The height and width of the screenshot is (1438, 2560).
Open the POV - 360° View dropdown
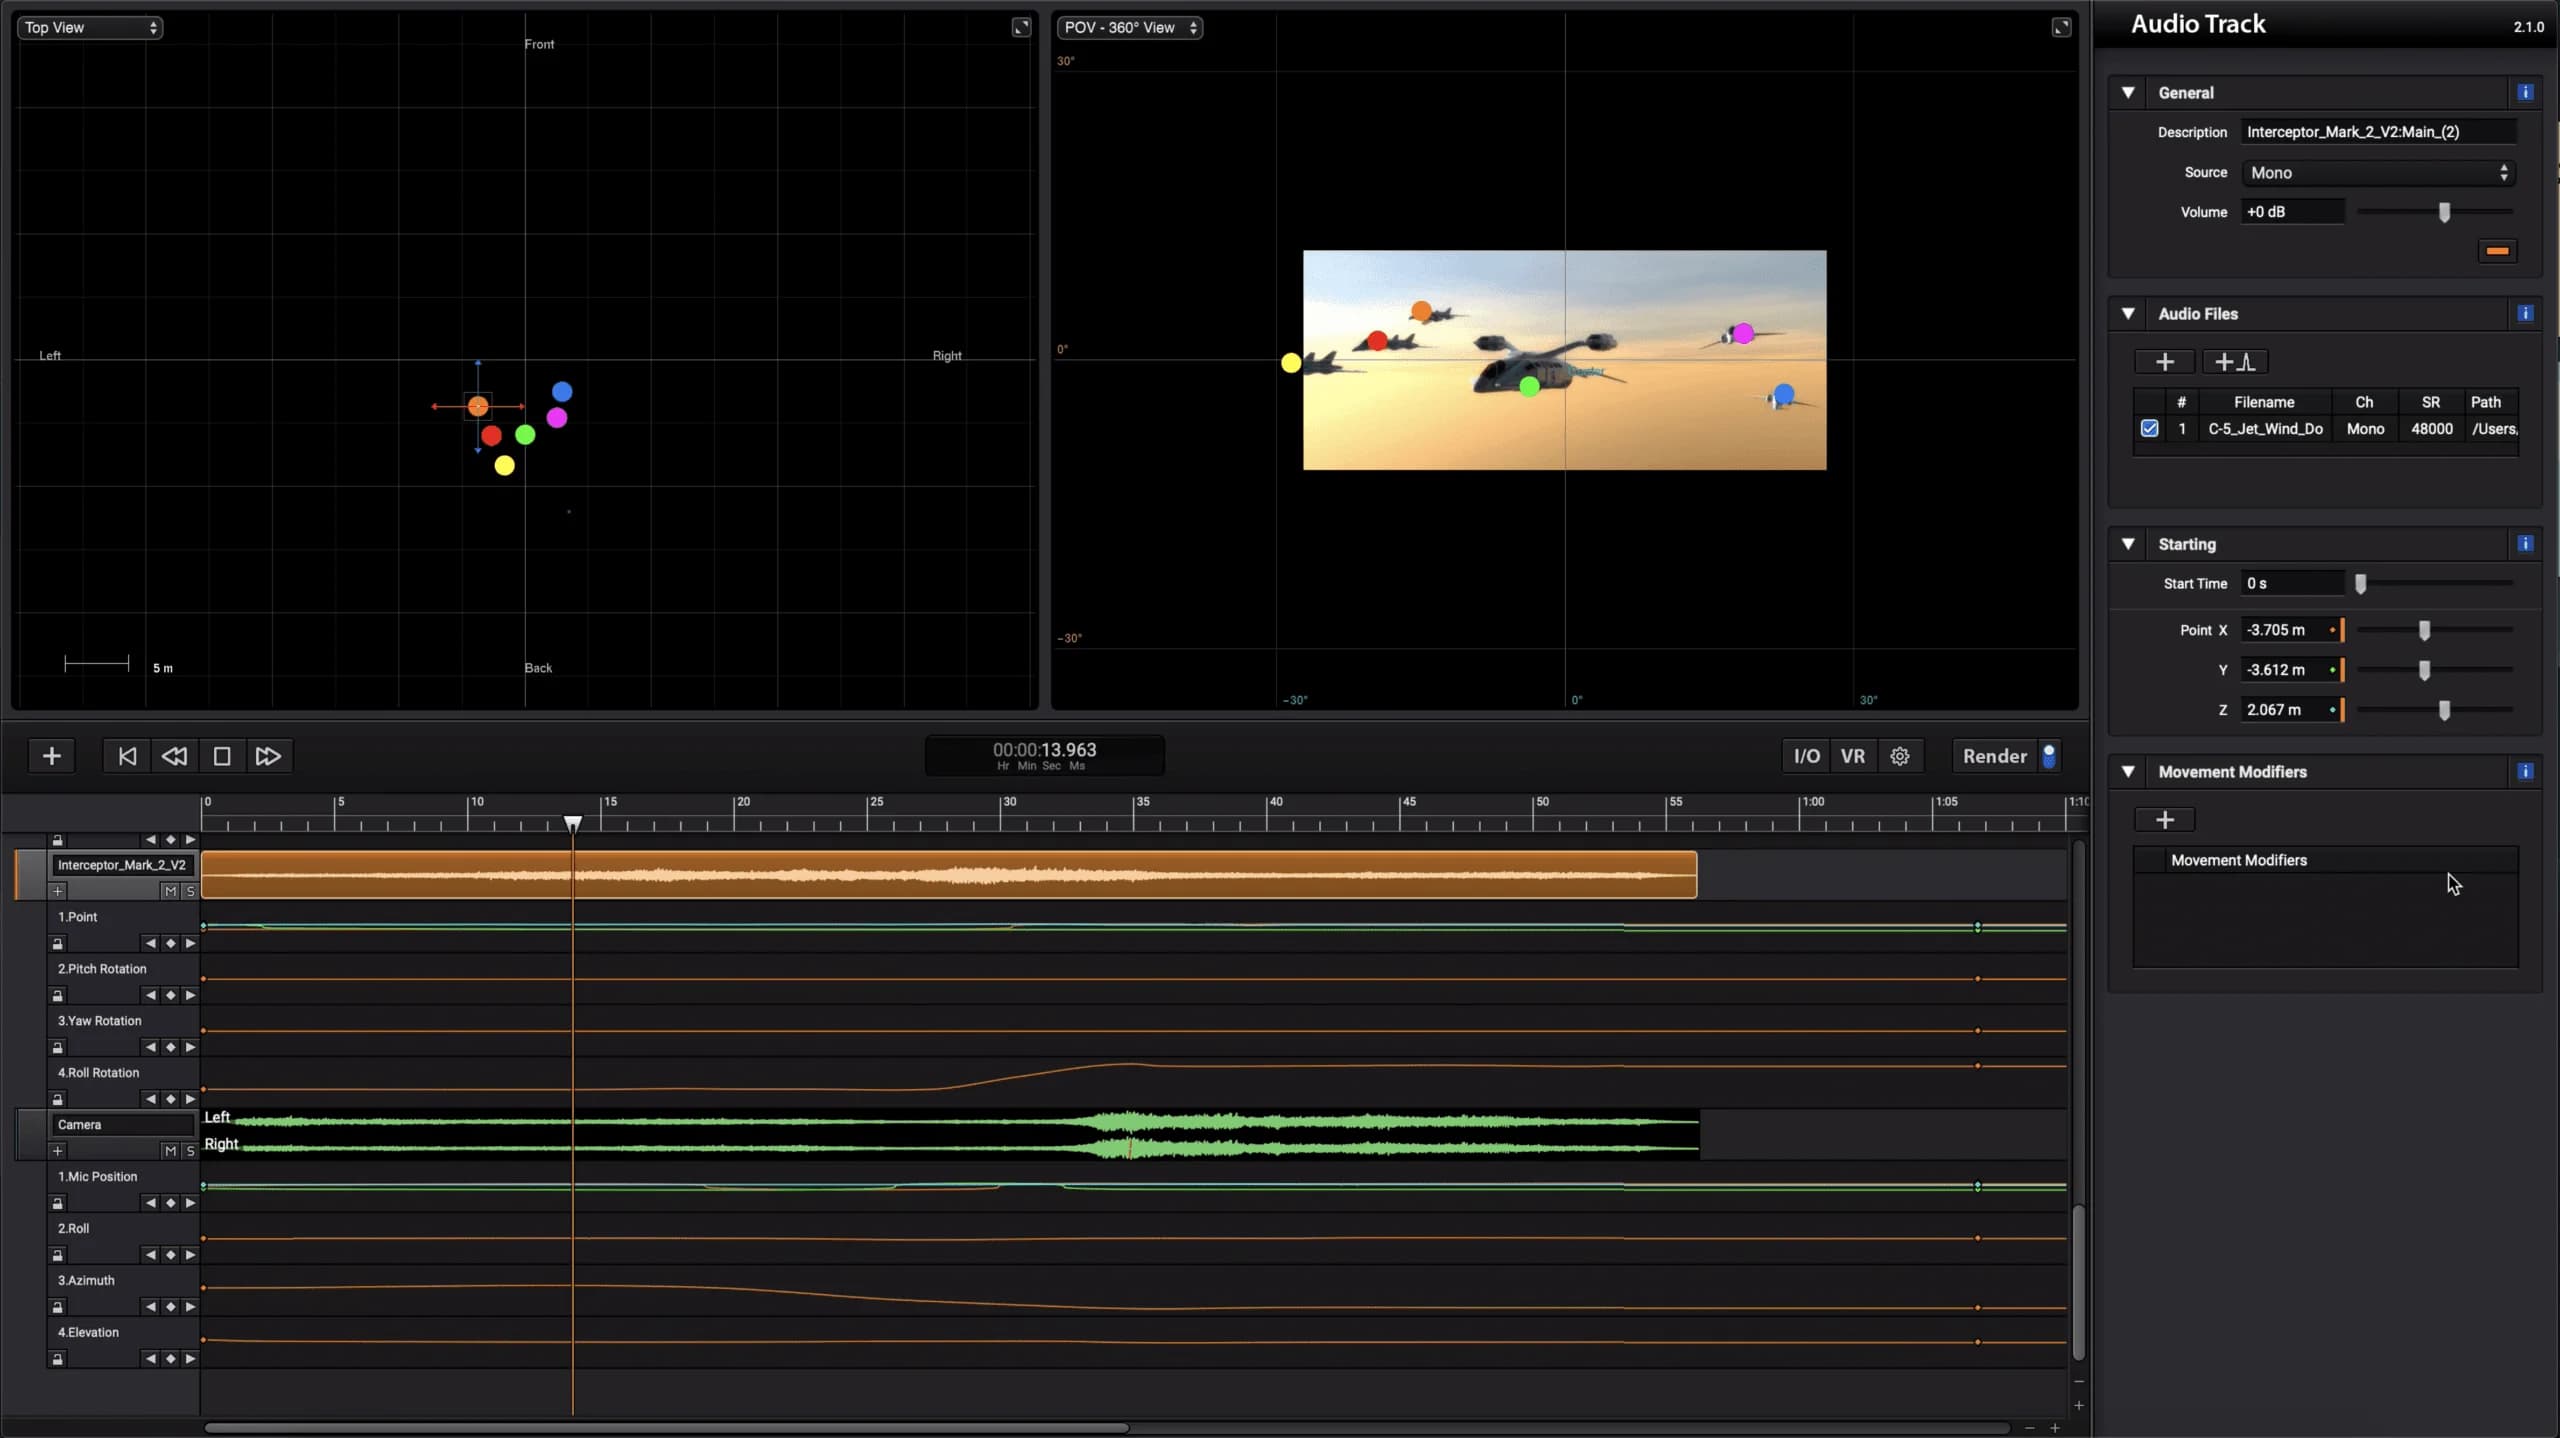point(1130,27)
